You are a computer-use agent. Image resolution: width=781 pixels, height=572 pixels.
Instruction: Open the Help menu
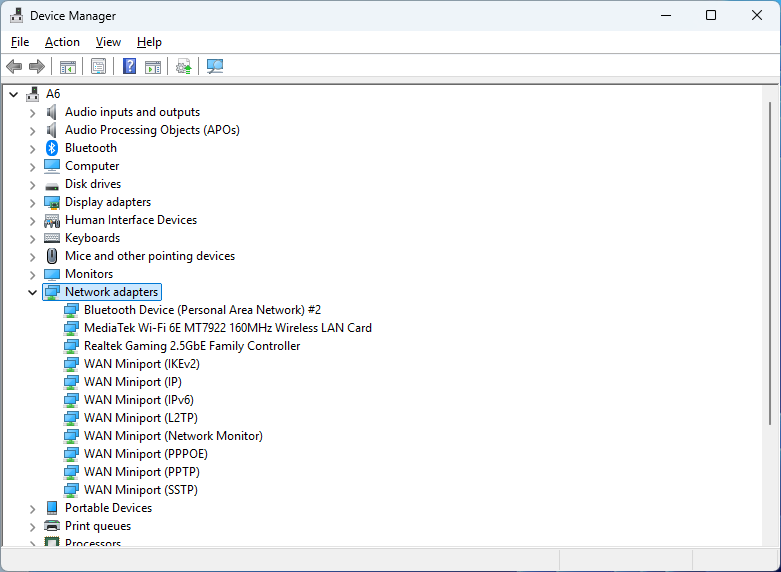[x=149, y=42]
